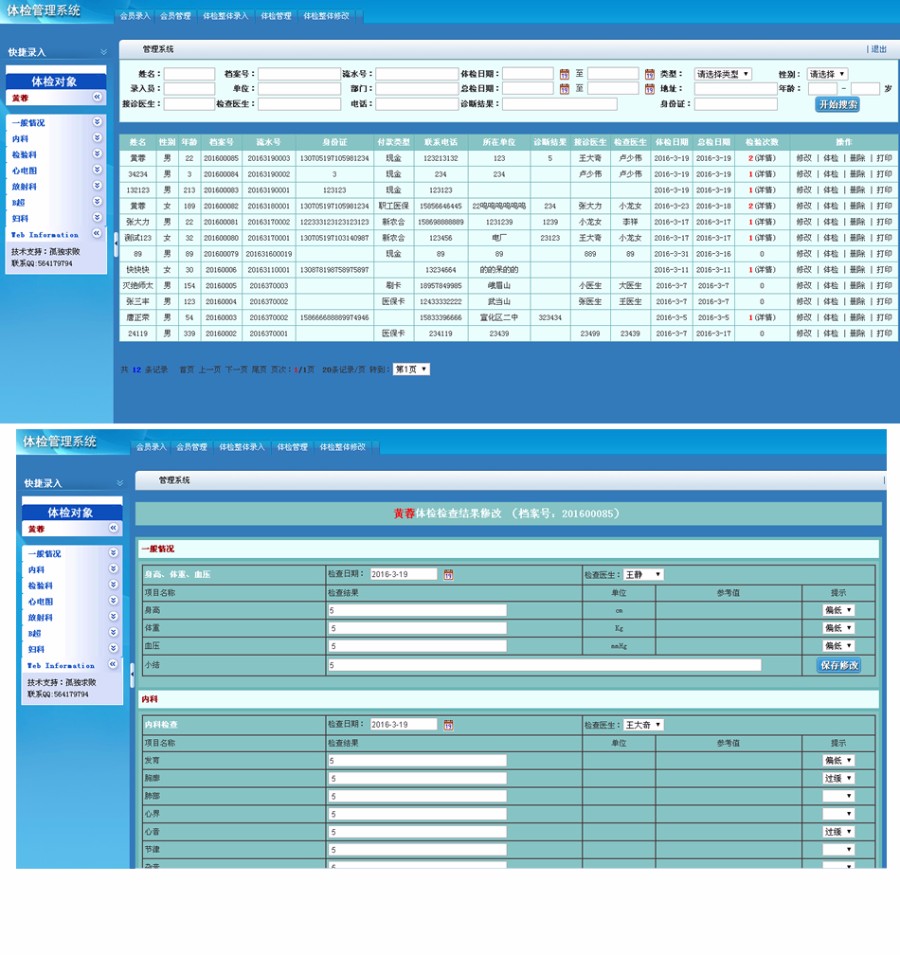Open calendar for 总检日期 end date
Screen dimensions: 900x955
coord(649,89)
